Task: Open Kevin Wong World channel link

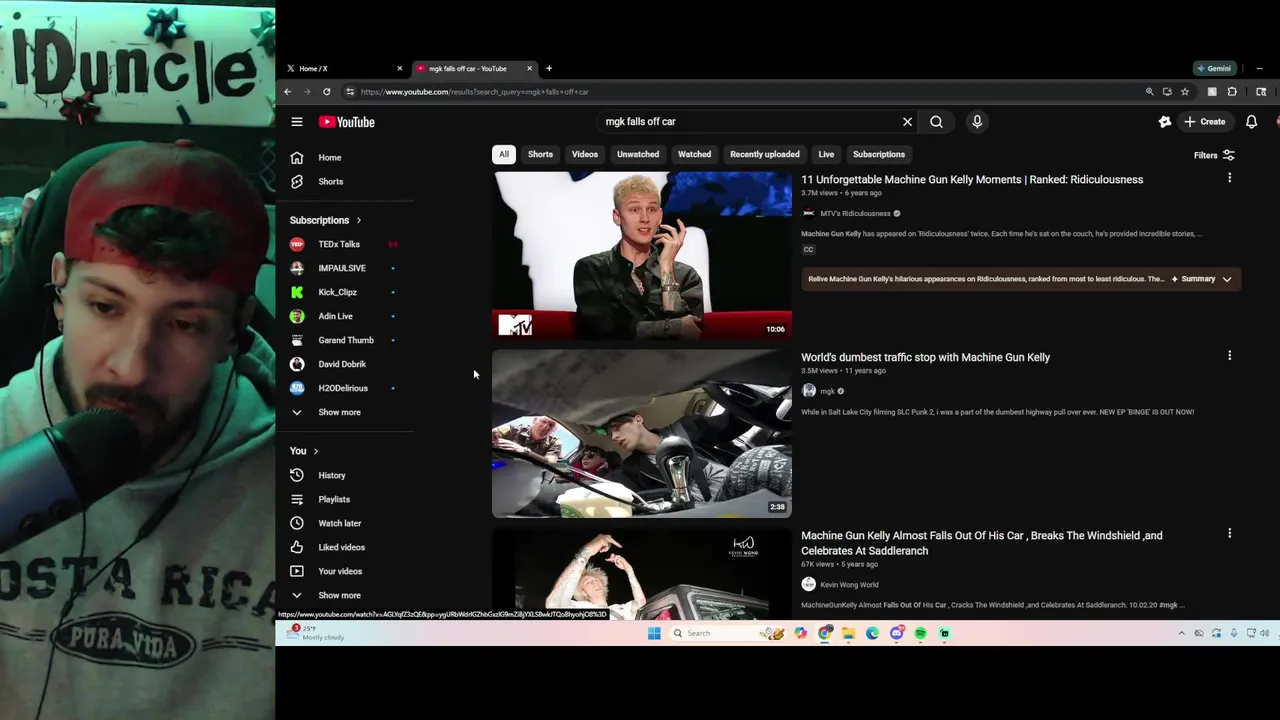Action: [849, 585]
